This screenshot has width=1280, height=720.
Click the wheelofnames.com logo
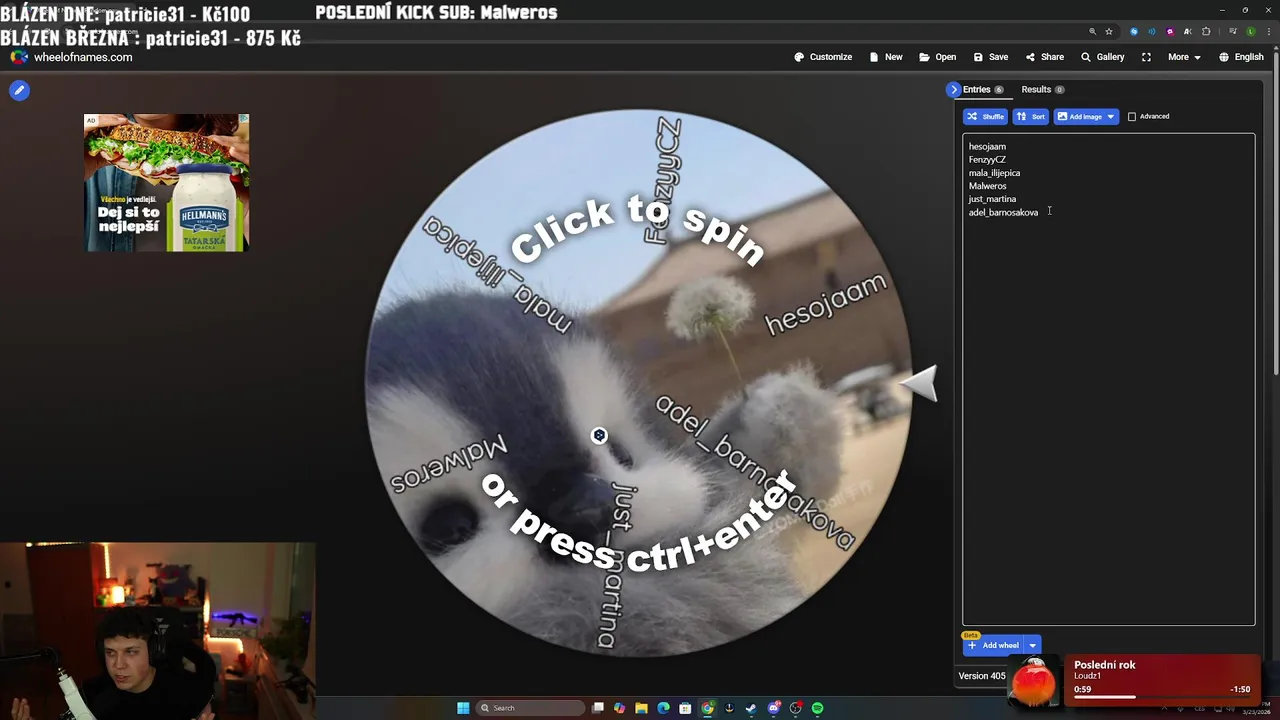tap(71, 58)
